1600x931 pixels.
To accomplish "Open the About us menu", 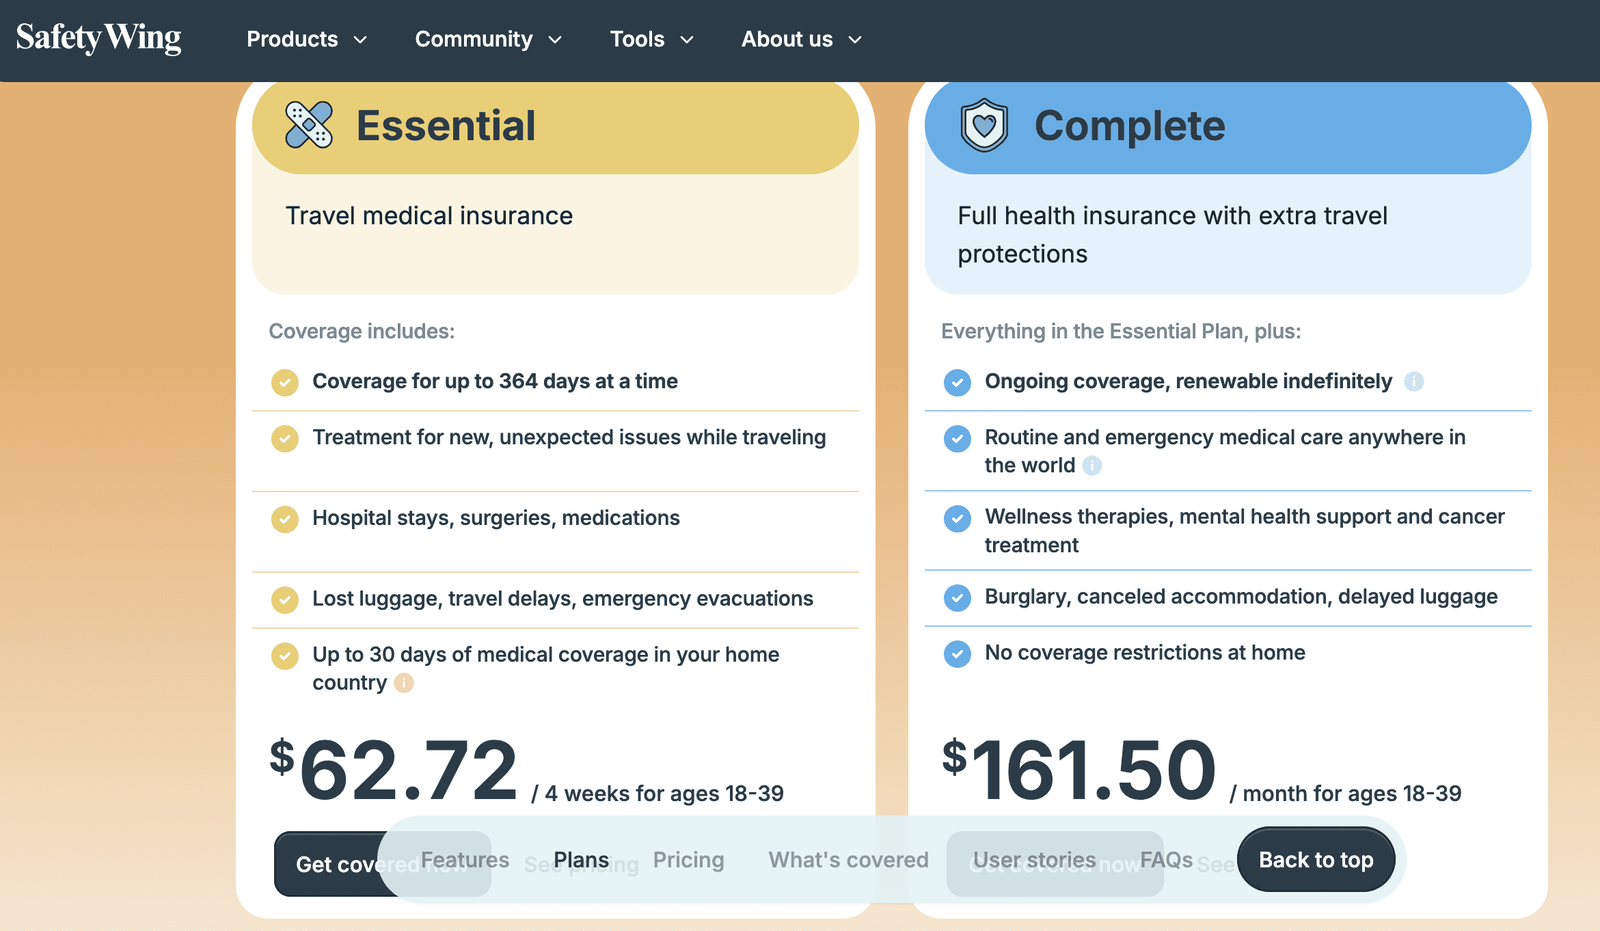I will pos(800,39).
